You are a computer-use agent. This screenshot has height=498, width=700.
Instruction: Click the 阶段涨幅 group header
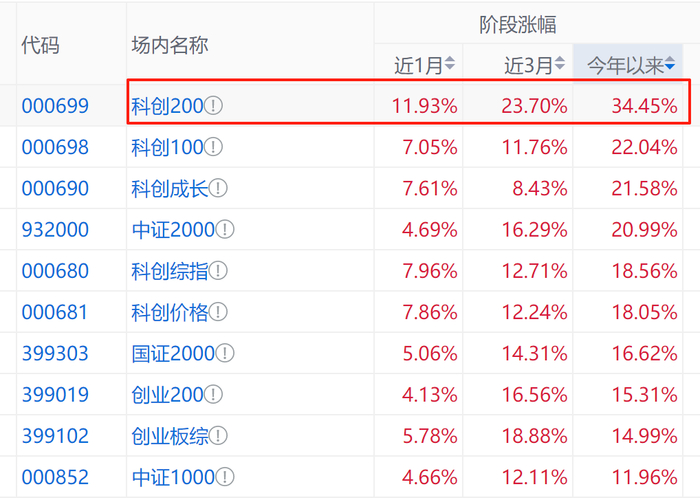518,24
